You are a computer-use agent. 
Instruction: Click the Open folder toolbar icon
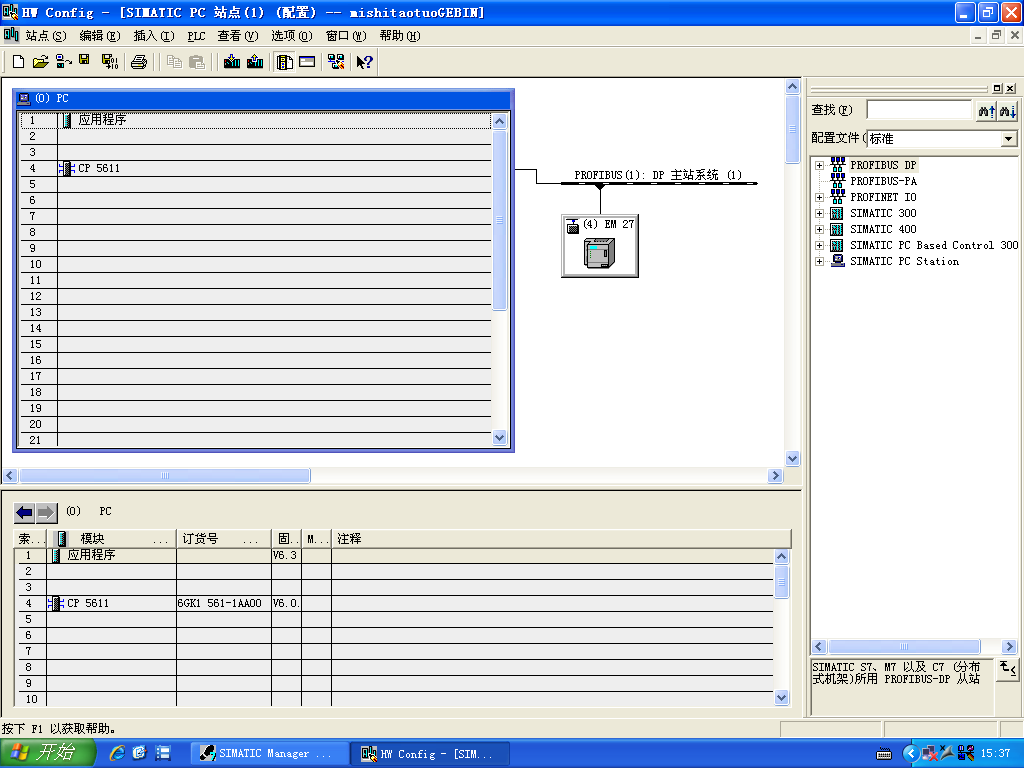click(40, 62)
